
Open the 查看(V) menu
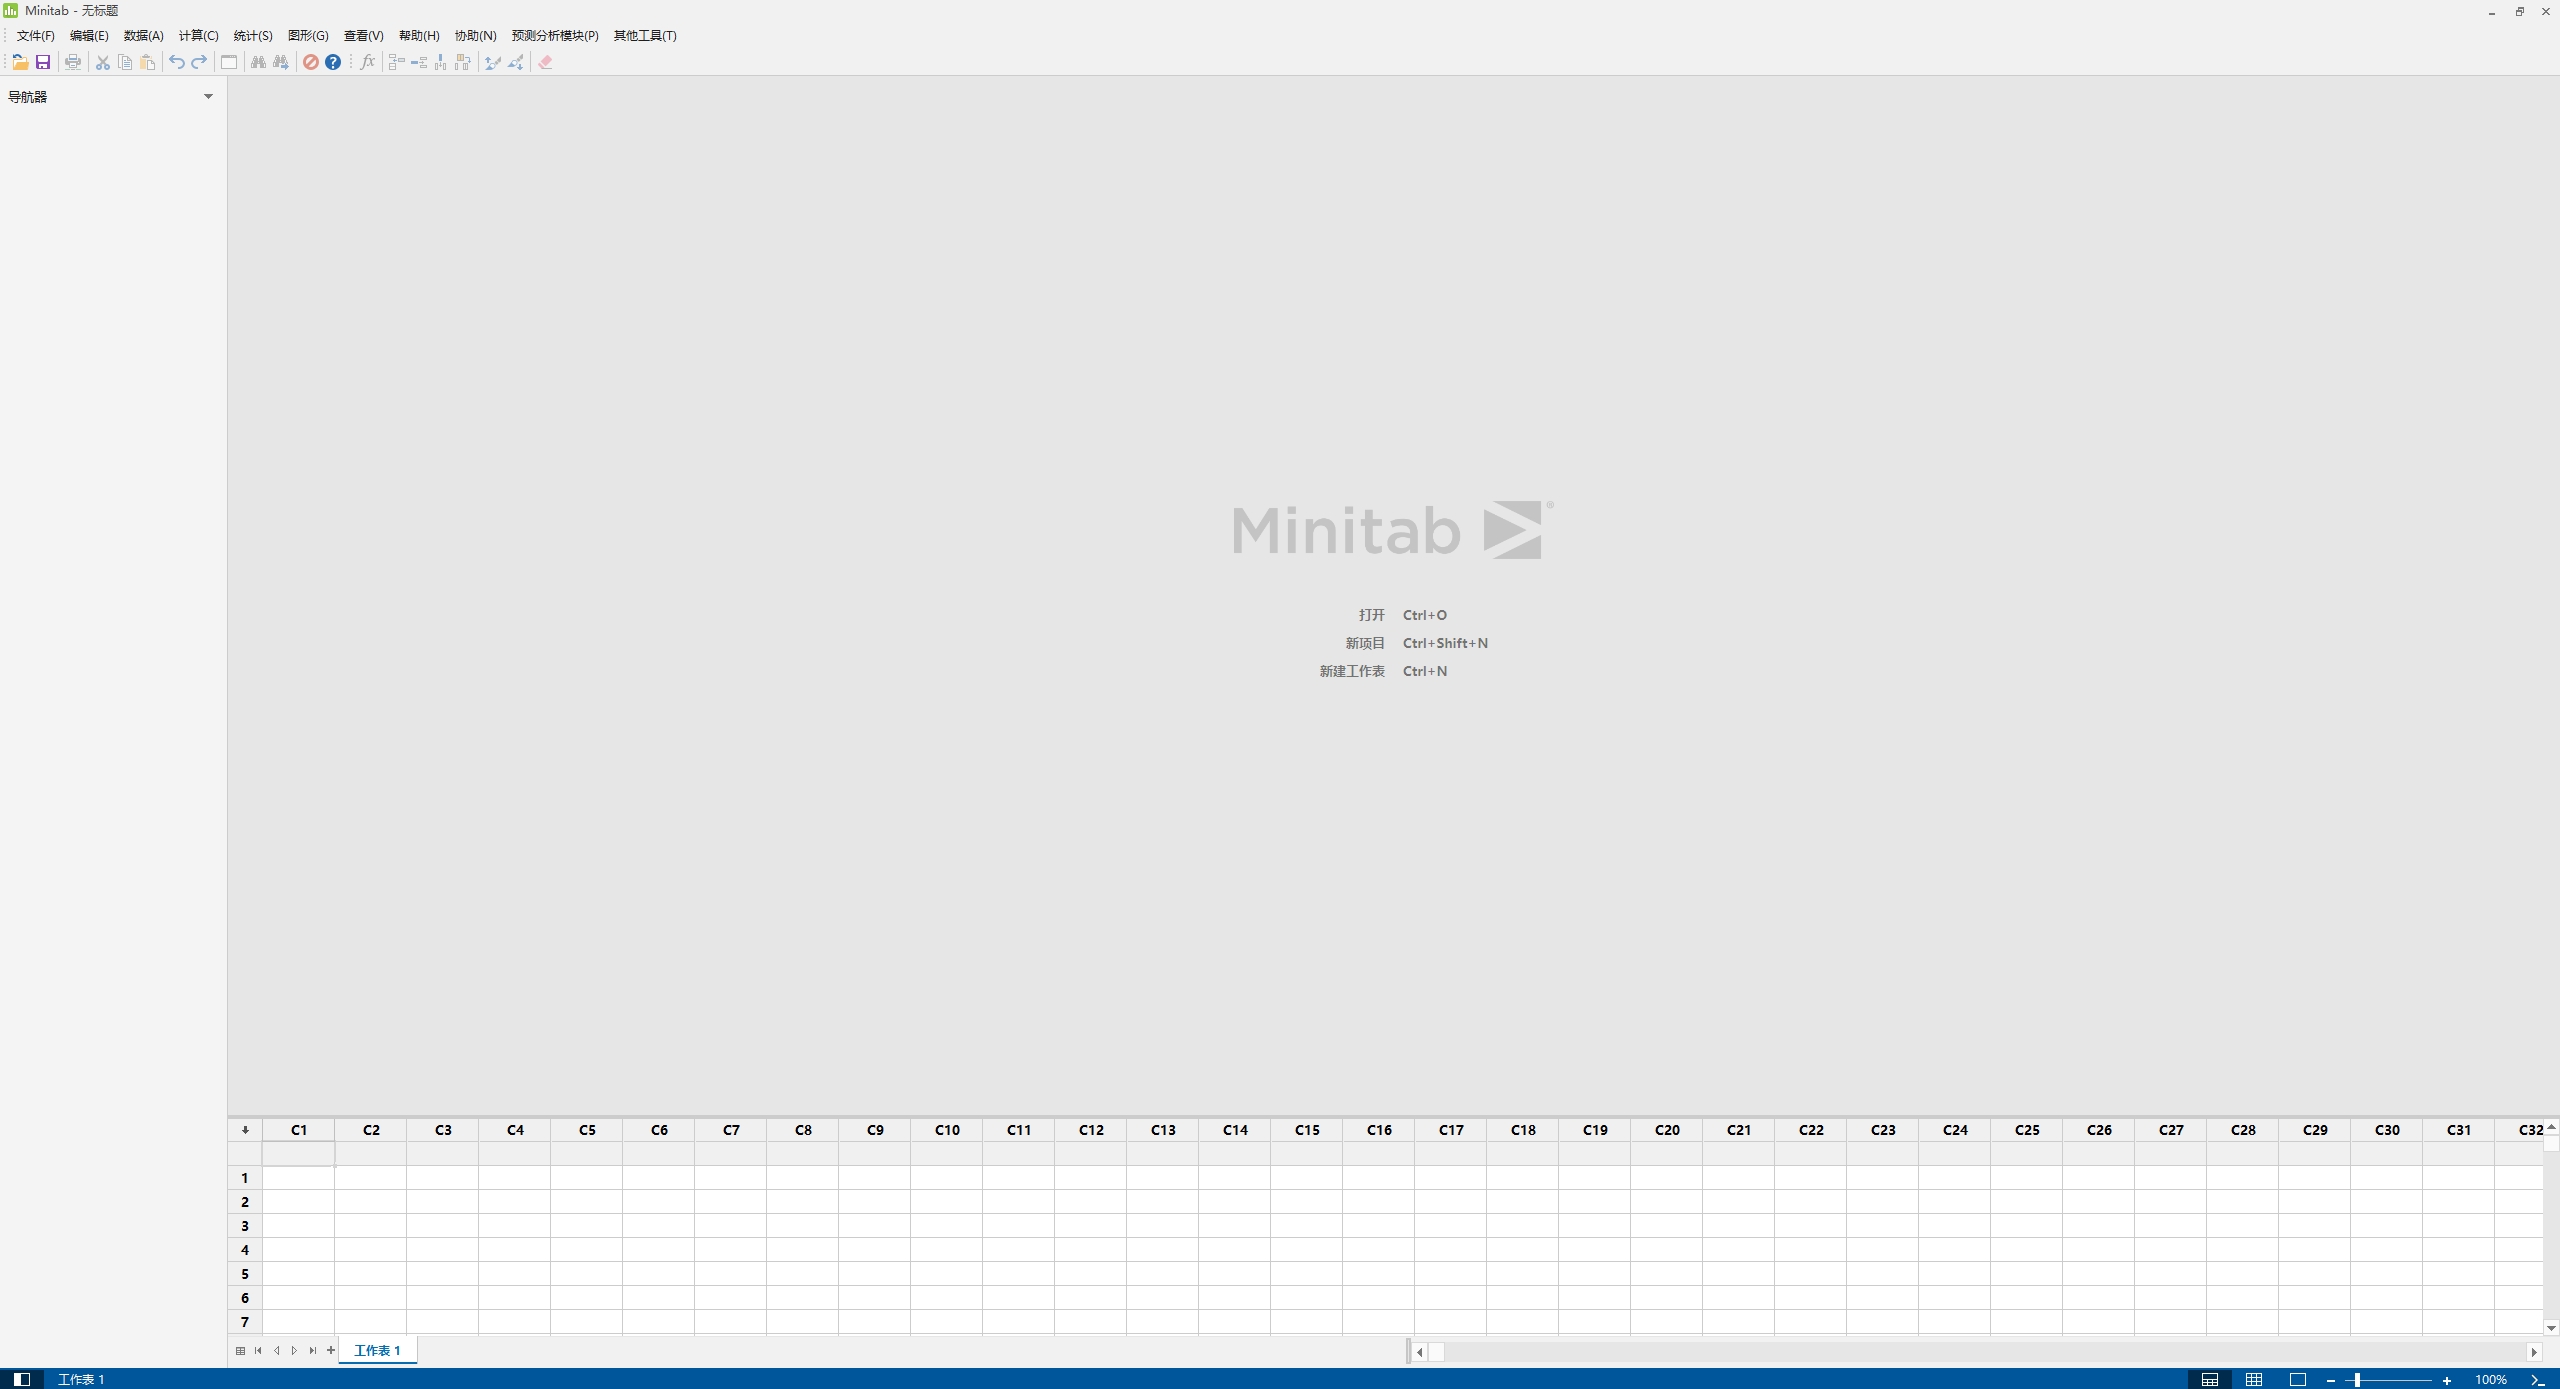363,36
